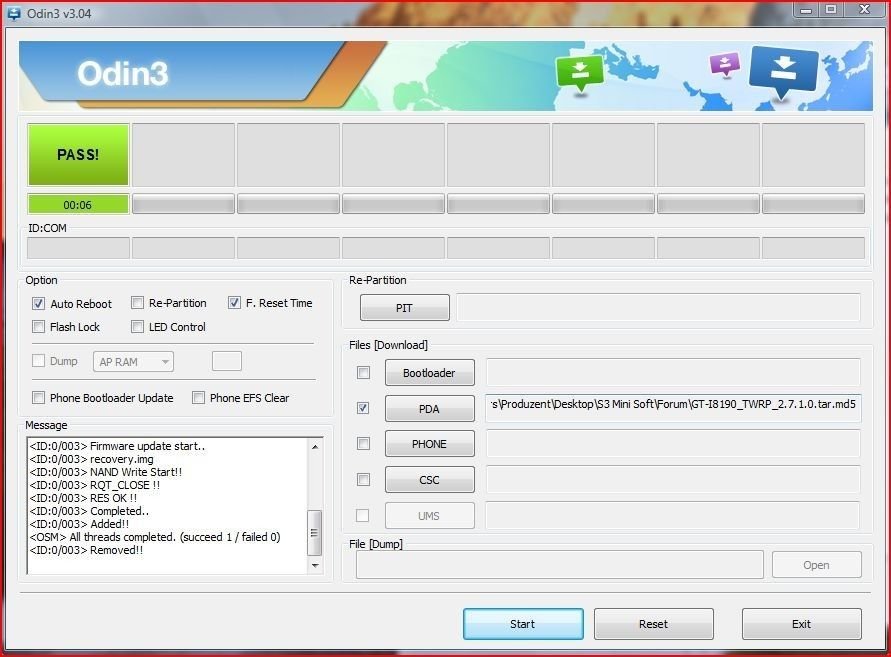
Task: Click the Bootloader file button
Action: click(430, 373)
